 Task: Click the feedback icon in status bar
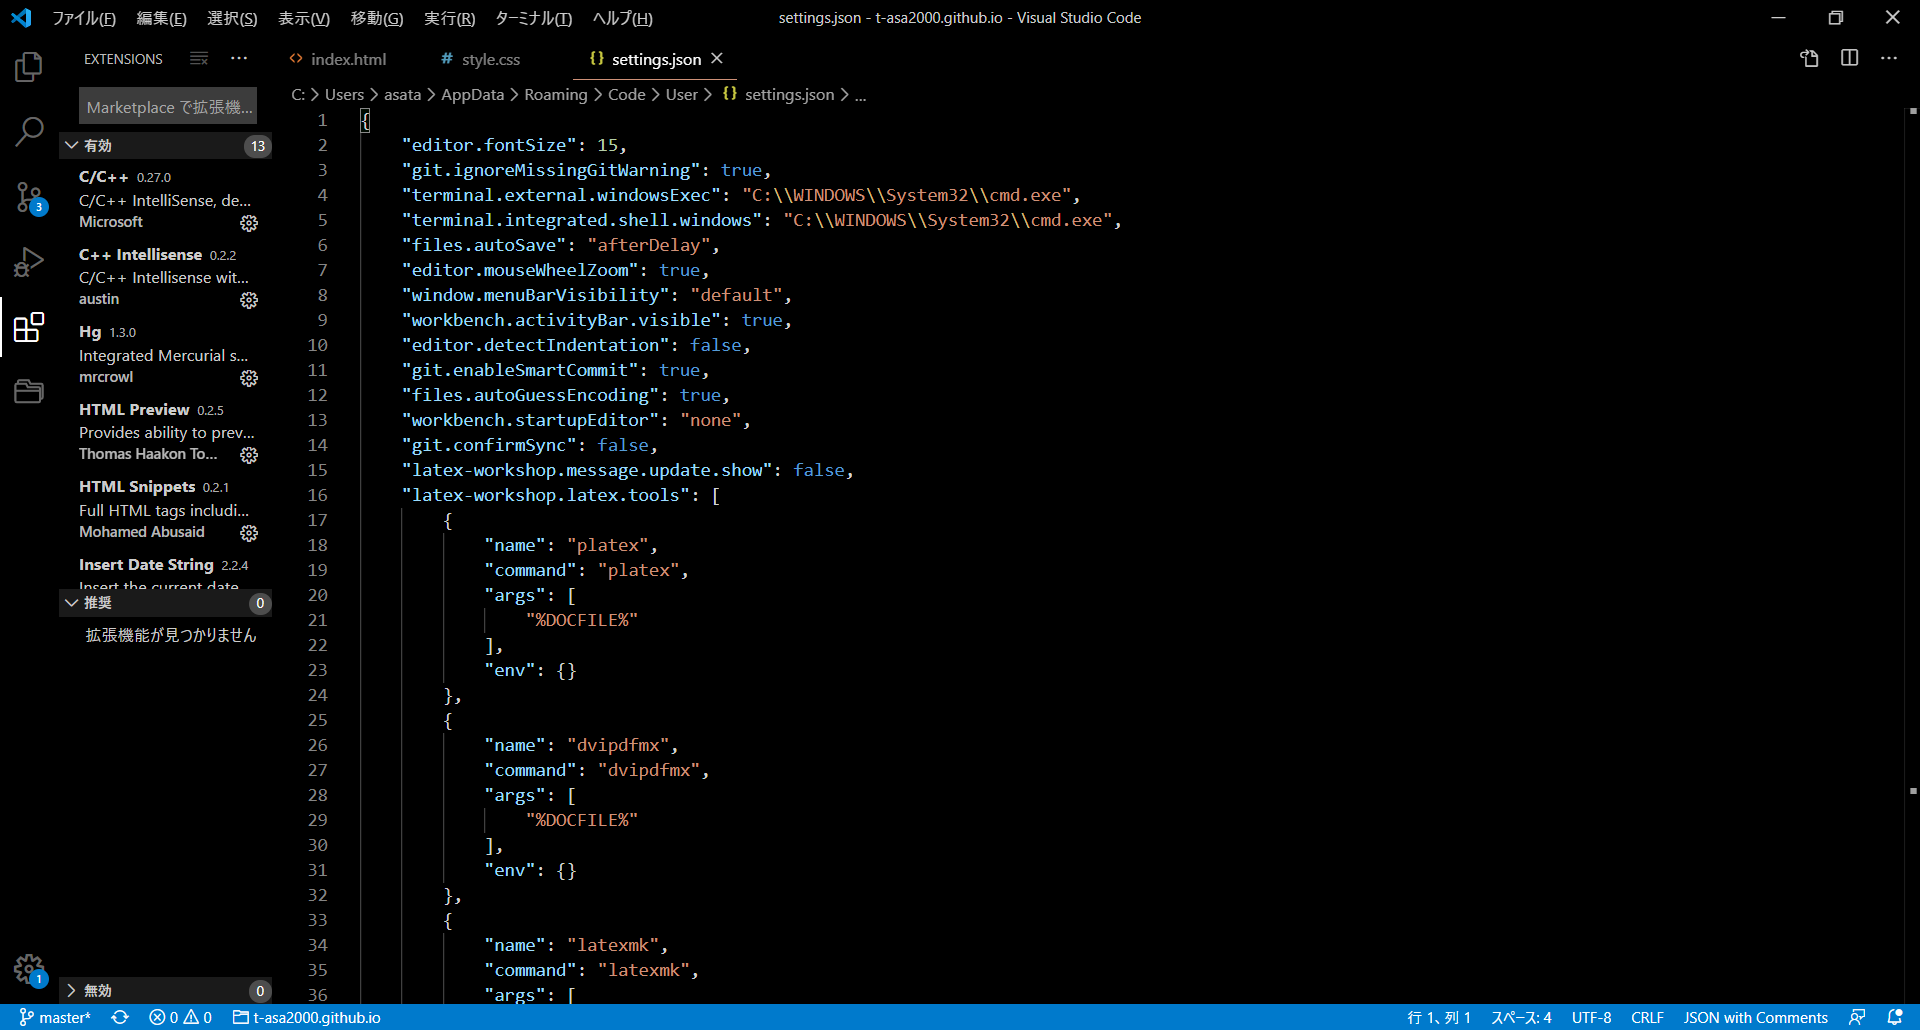(x=1857, y=1017)
